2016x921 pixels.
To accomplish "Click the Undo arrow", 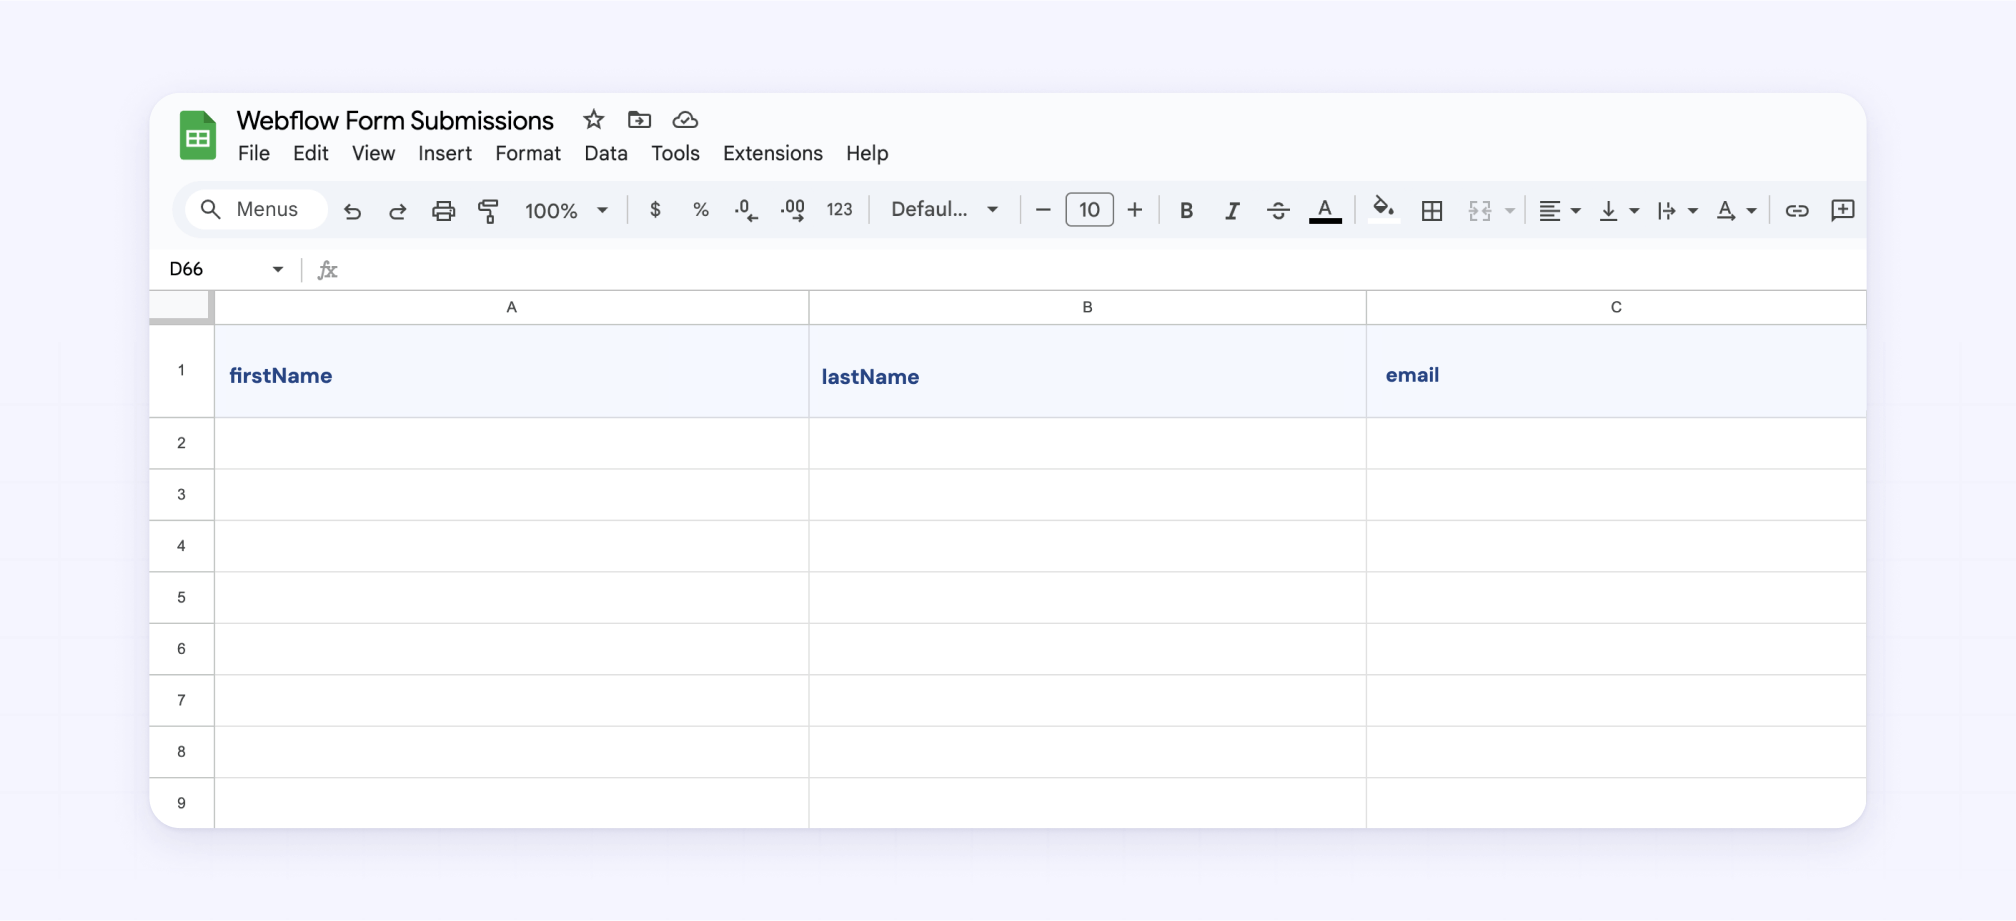I will pyautogui.click(x=352, y=211).
